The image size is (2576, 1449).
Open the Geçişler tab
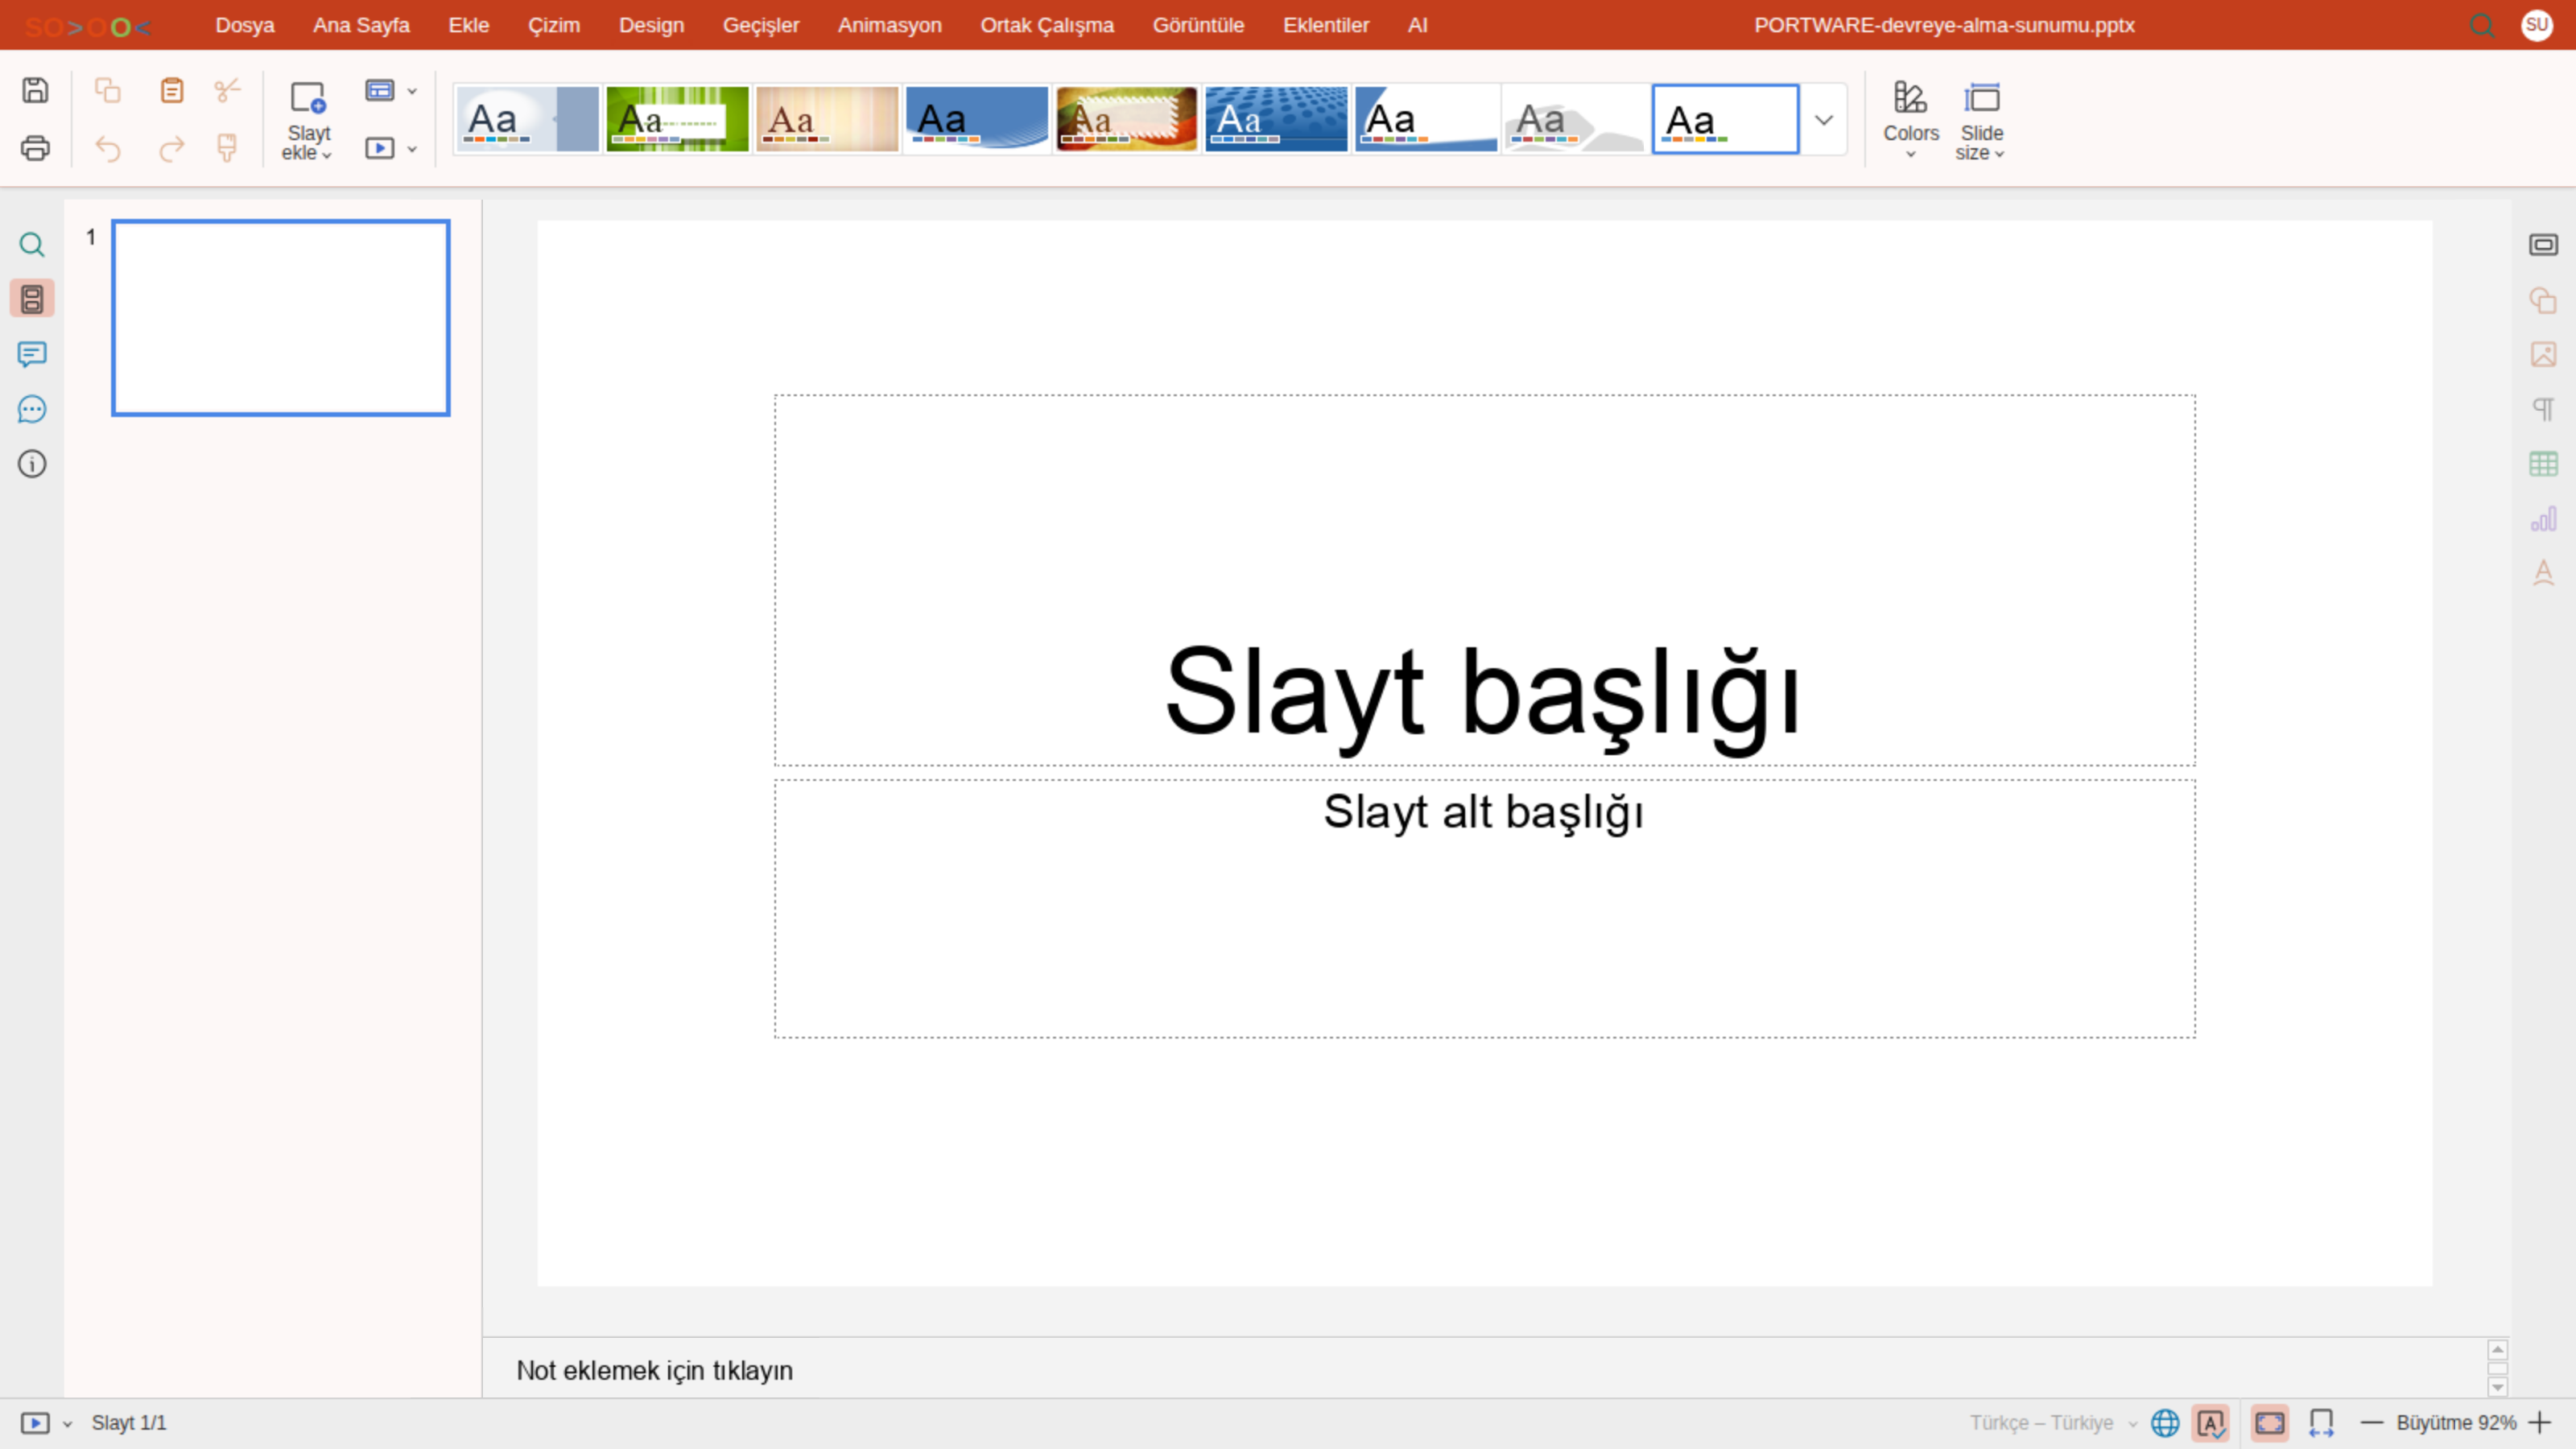(x=761, y=25)
